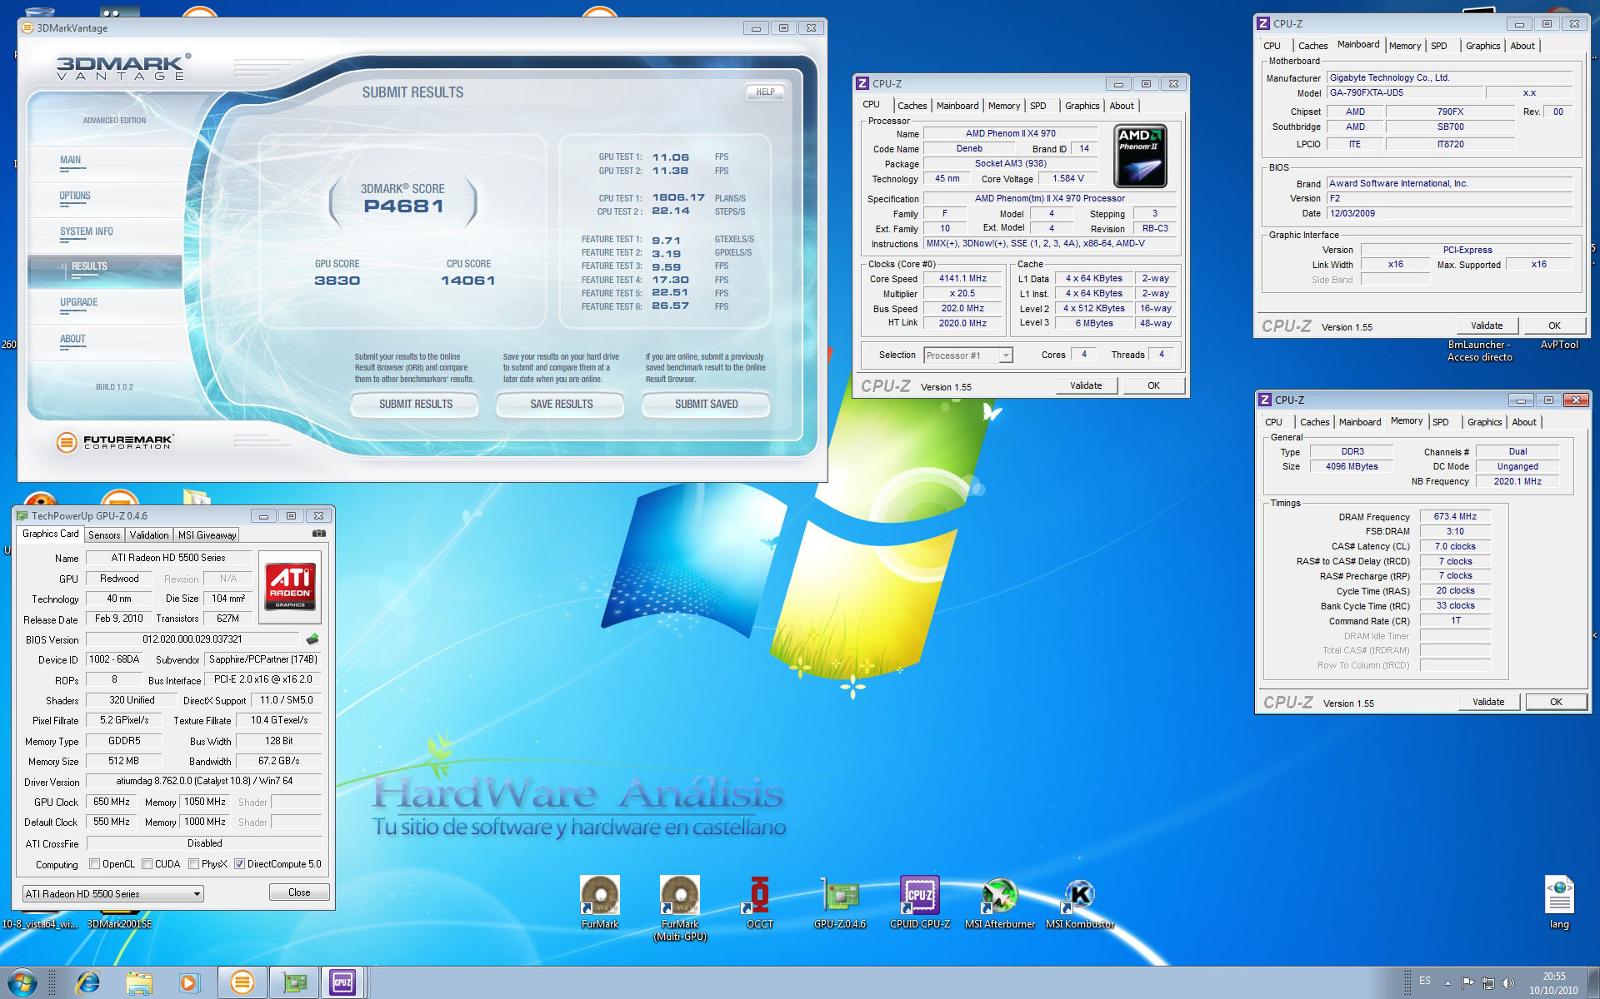Enable the CUDA checkbox in GPU-Z
1600x999 pixels.
147,864
